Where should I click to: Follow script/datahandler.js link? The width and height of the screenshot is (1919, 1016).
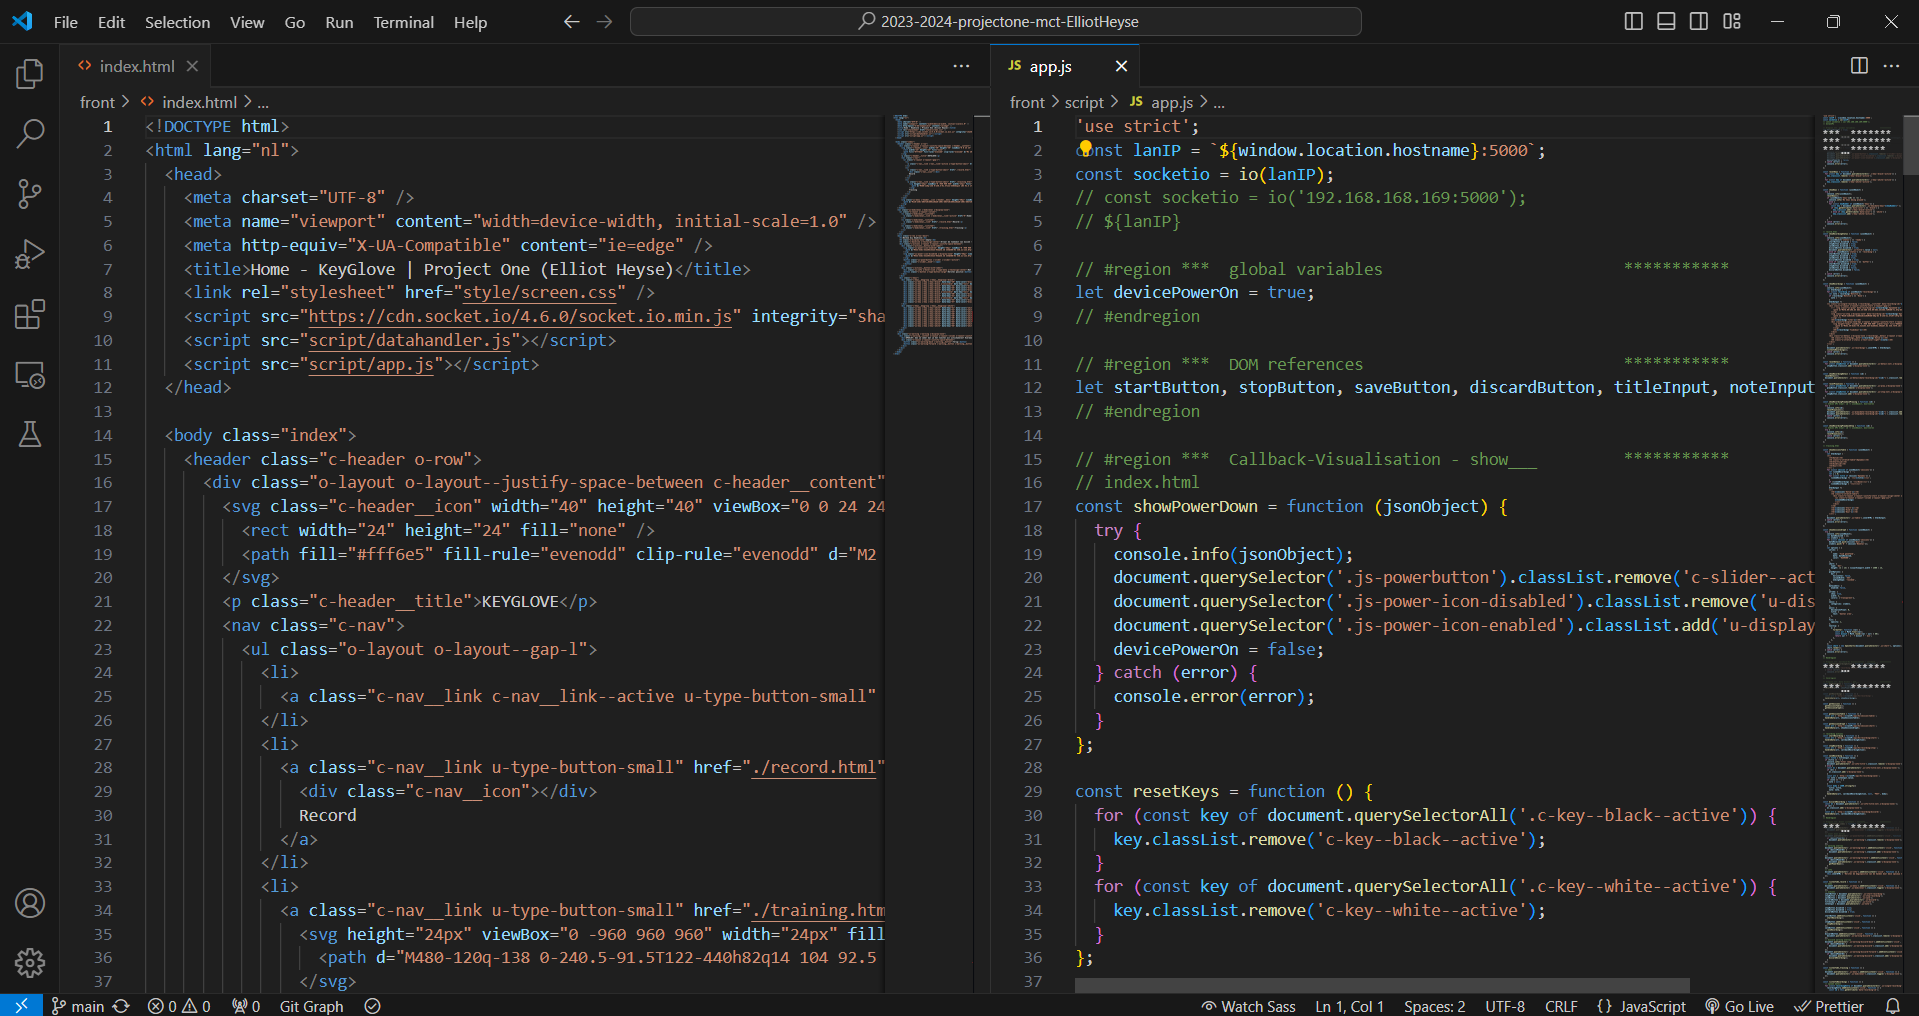coord(410,340)
